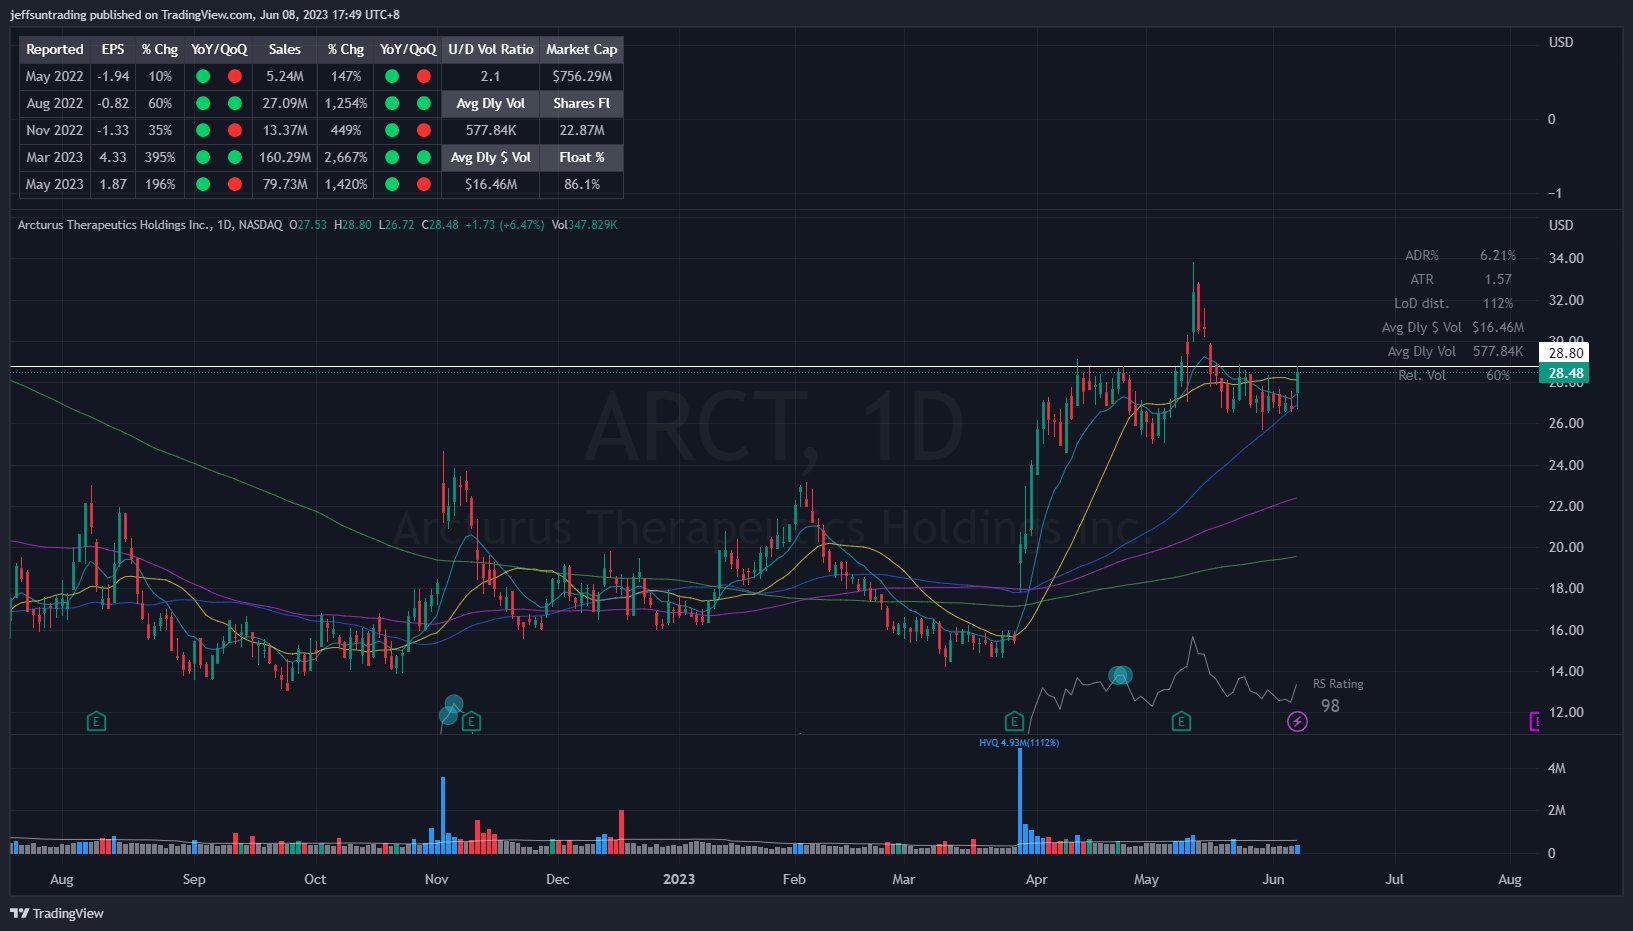Click the sales value 160.29M
1633x931 pixels.
coord(285,157)
